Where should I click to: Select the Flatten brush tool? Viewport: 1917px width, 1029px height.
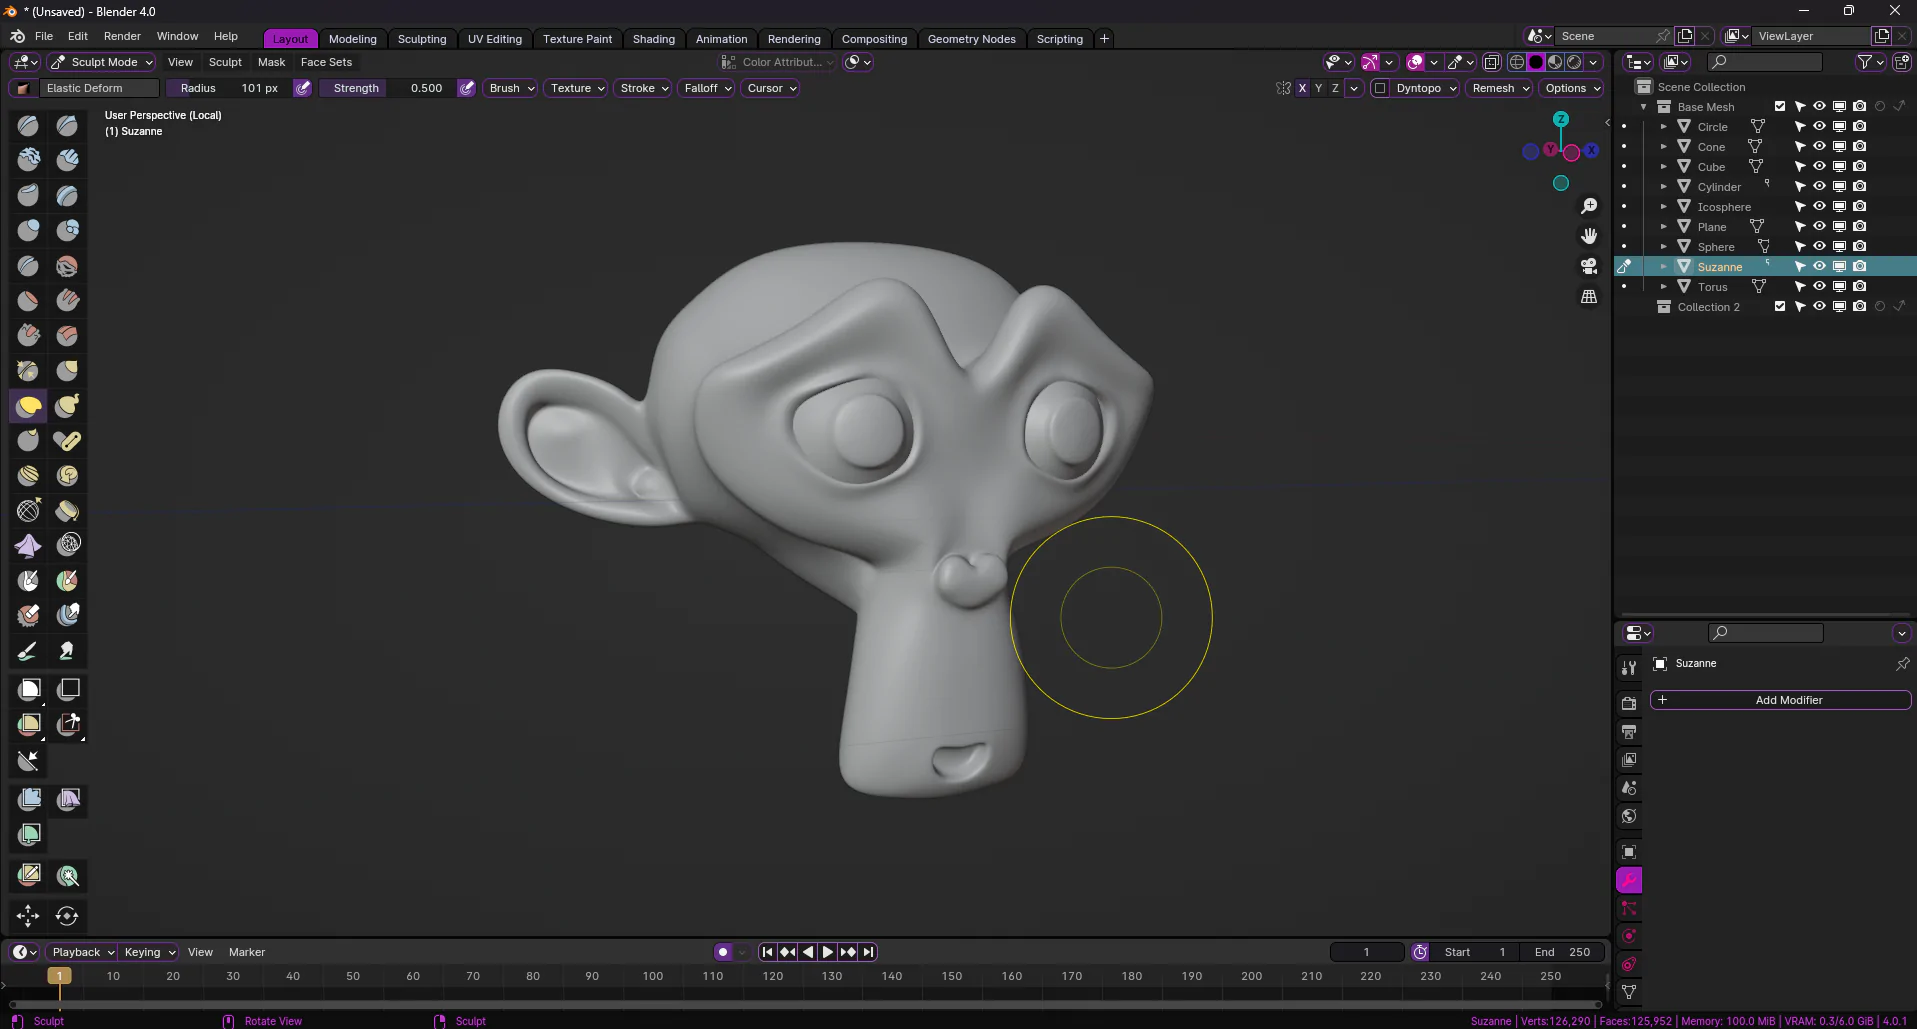[x=28, y=300]
